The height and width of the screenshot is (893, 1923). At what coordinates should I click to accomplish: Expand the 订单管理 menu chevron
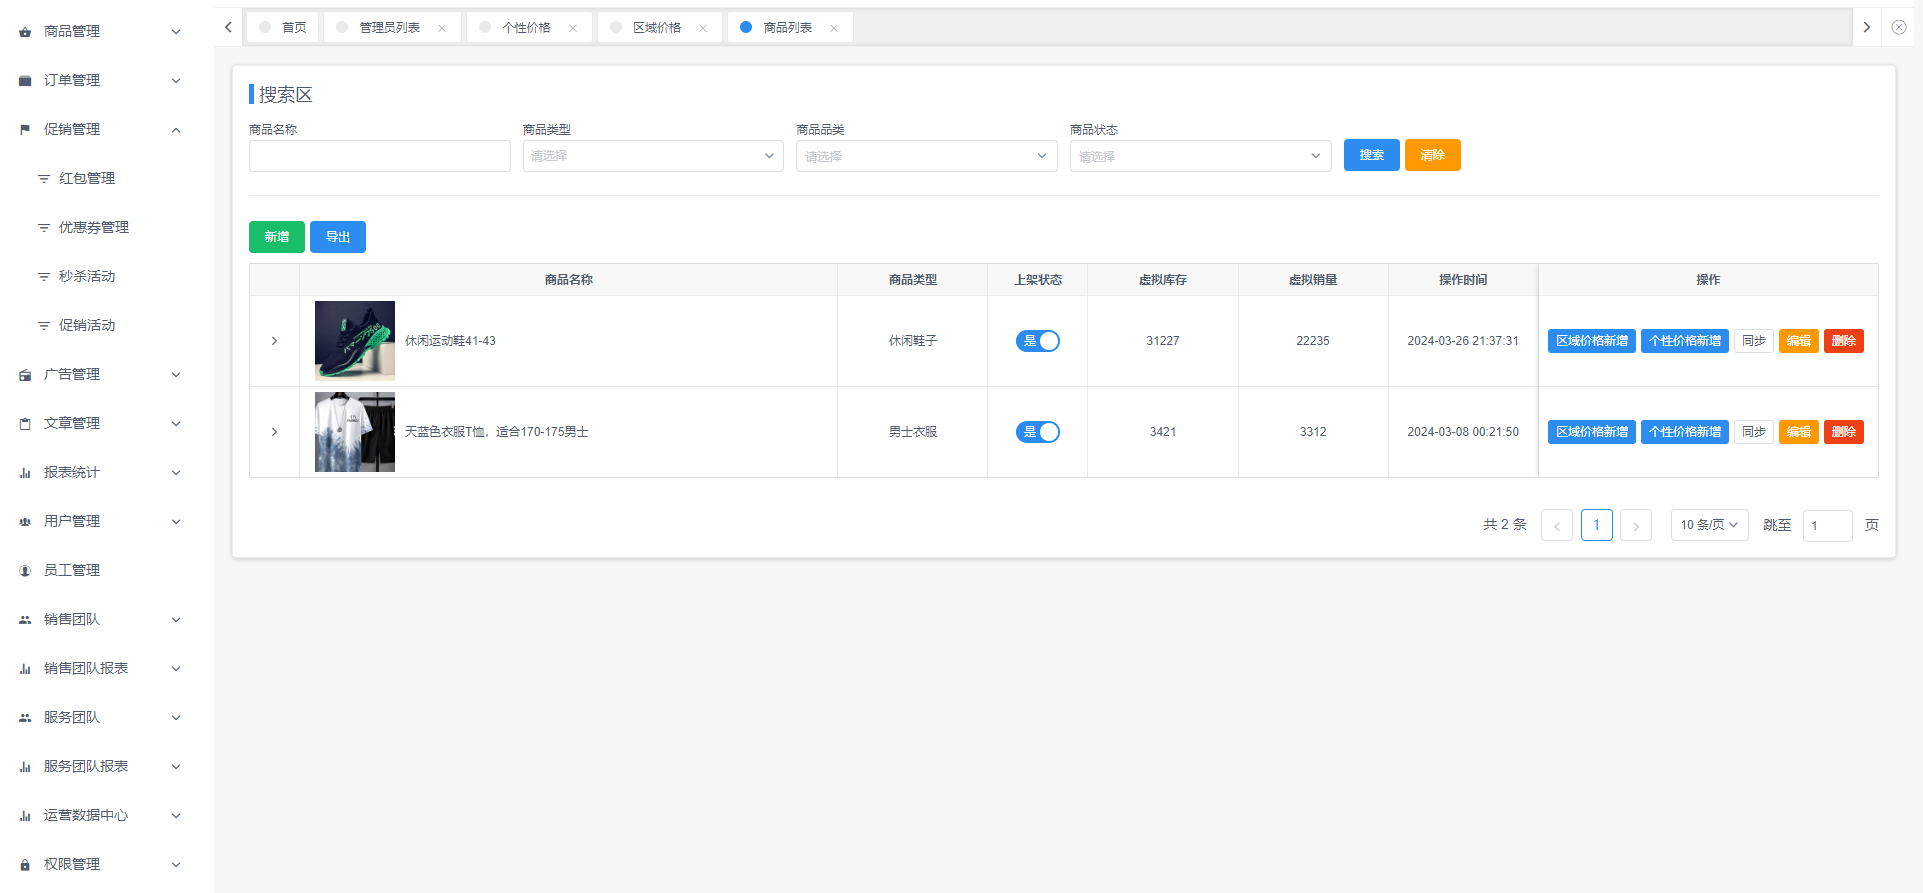pyautogui.click(x=176, y=81)
